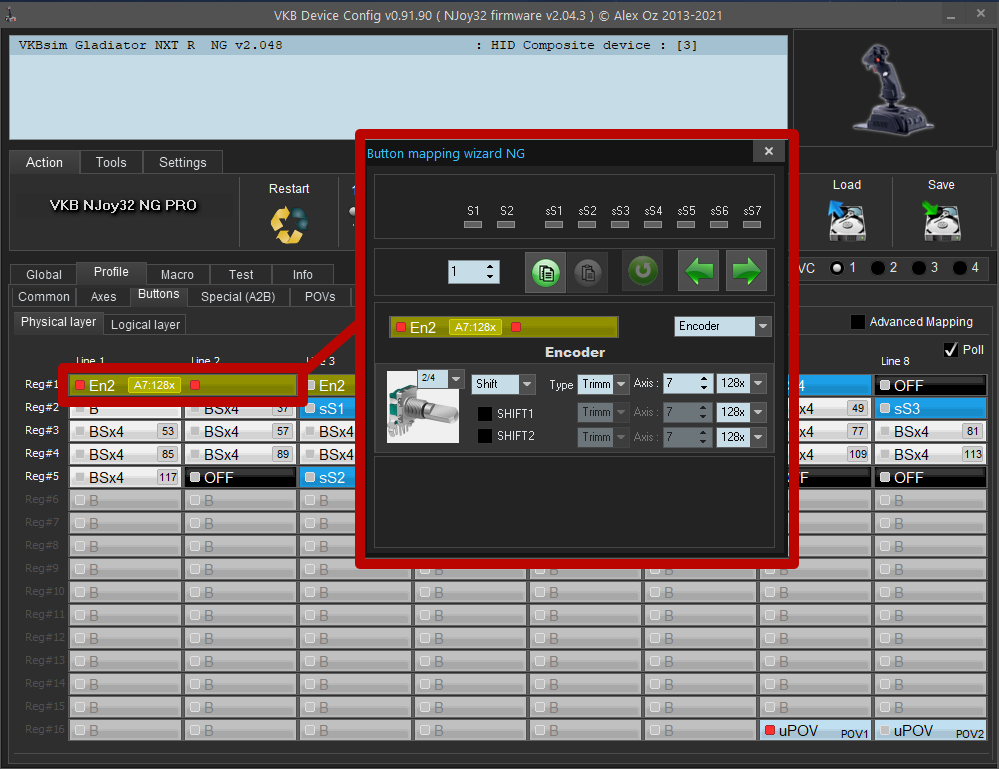Switch to the Macro tab

(177, 275)
